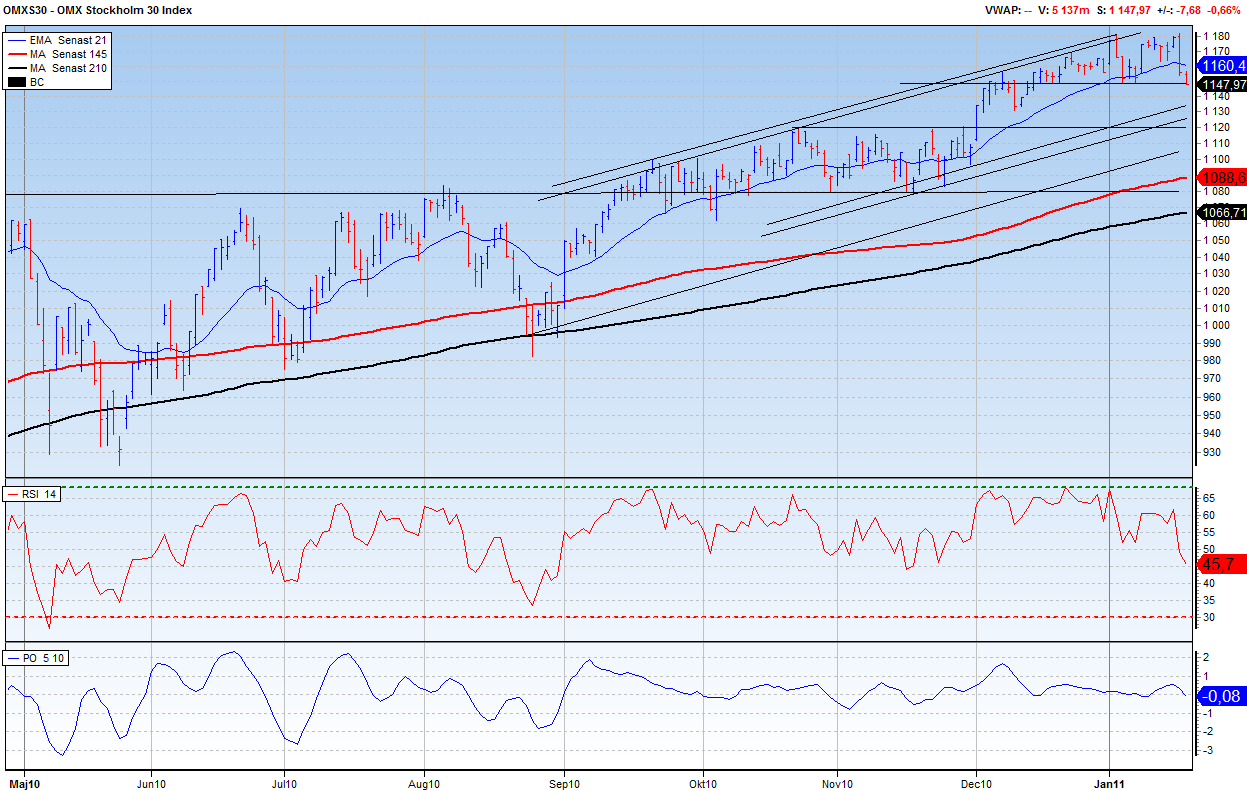Select the MA Senast 145 legend entry
The width and height of the screenshot is (1247, 791).
[x=68, y=53]
